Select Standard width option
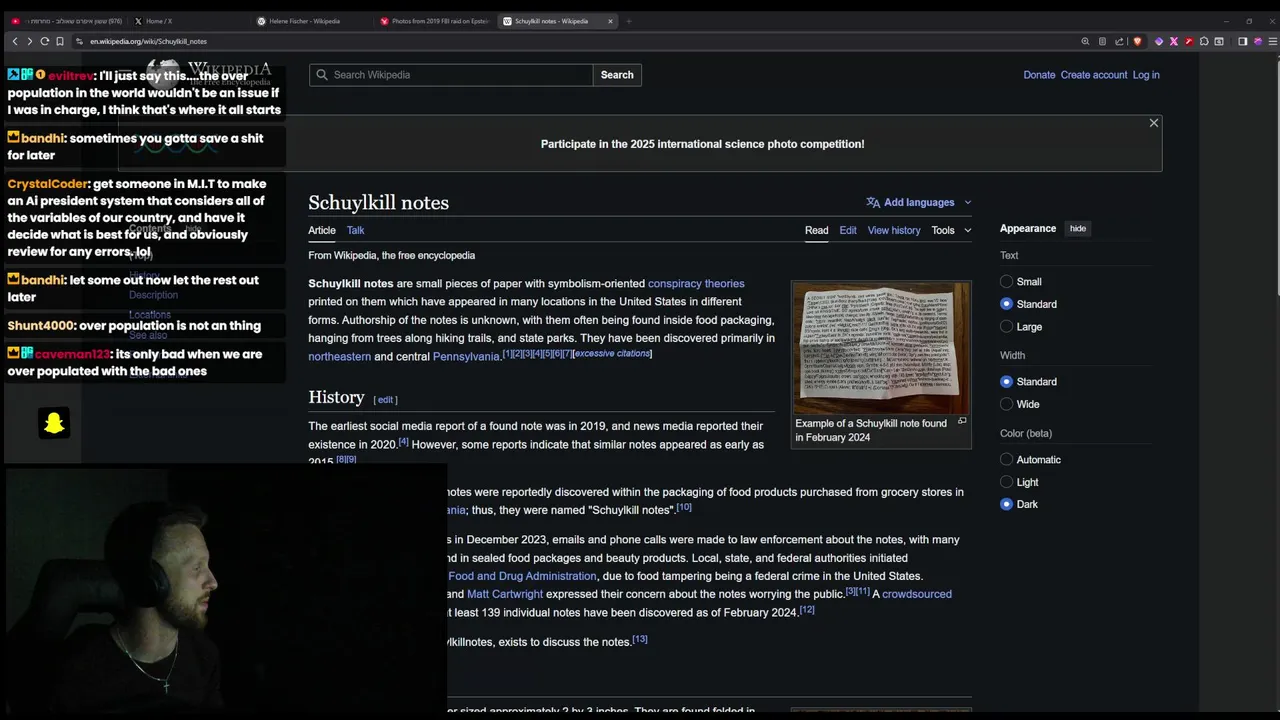The image size is (1280, 720). [1006, 382]
